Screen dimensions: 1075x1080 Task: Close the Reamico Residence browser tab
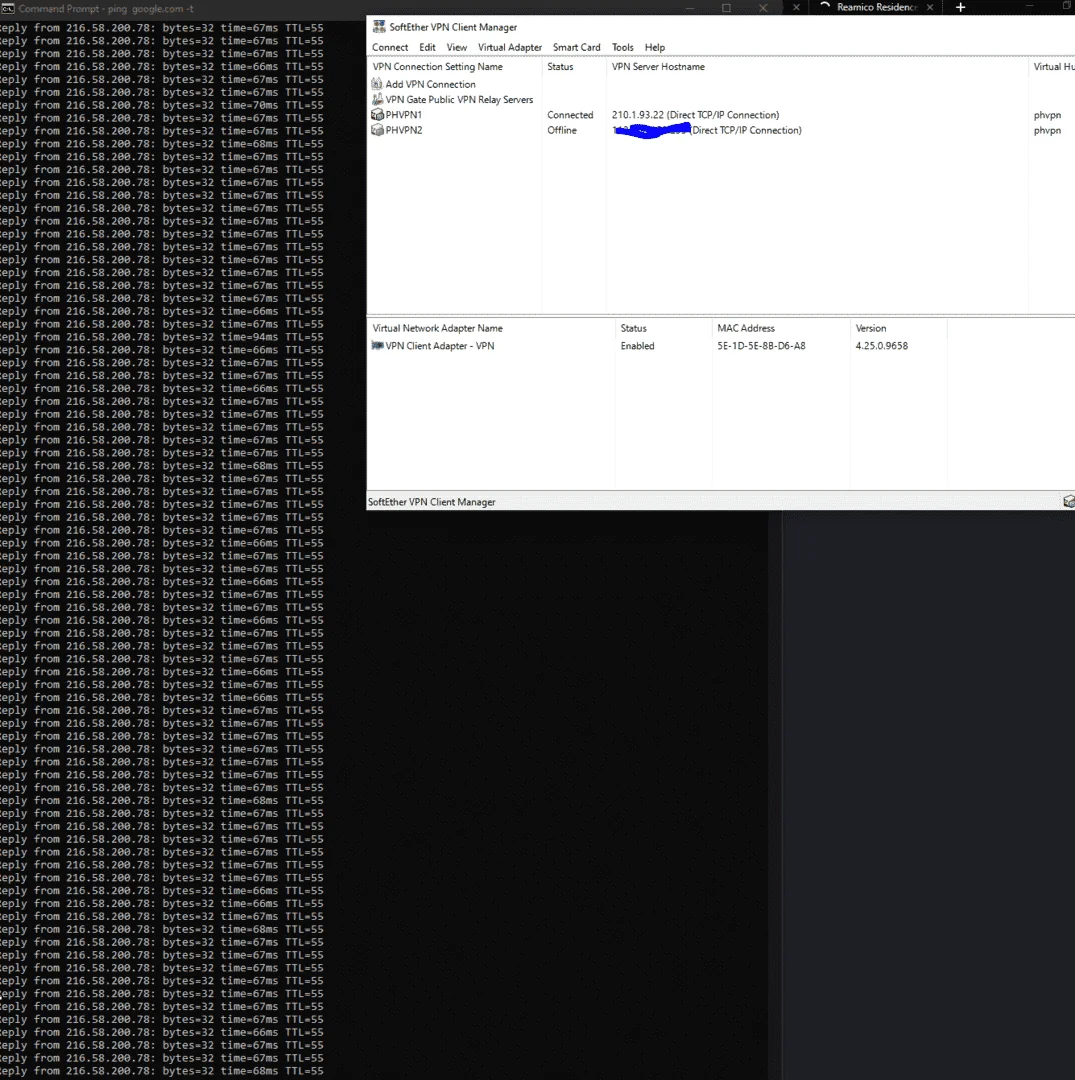point(930,7)
